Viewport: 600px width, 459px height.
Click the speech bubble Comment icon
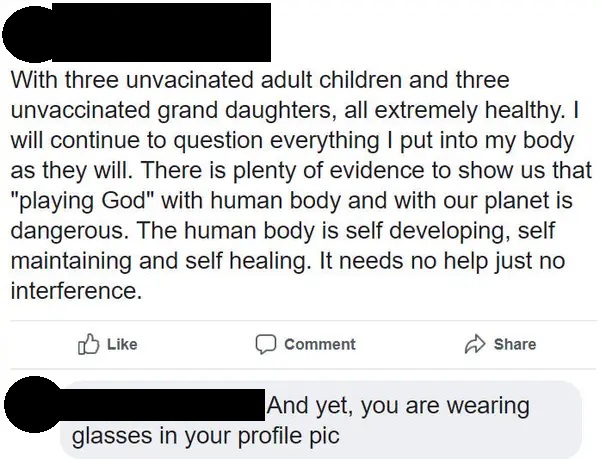(266, 344)
